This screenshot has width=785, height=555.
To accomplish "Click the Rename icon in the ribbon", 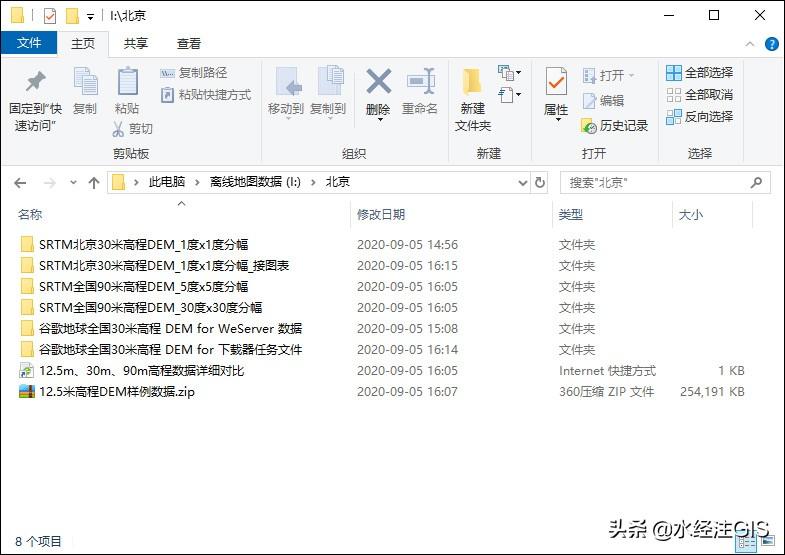I will point(420,84).
